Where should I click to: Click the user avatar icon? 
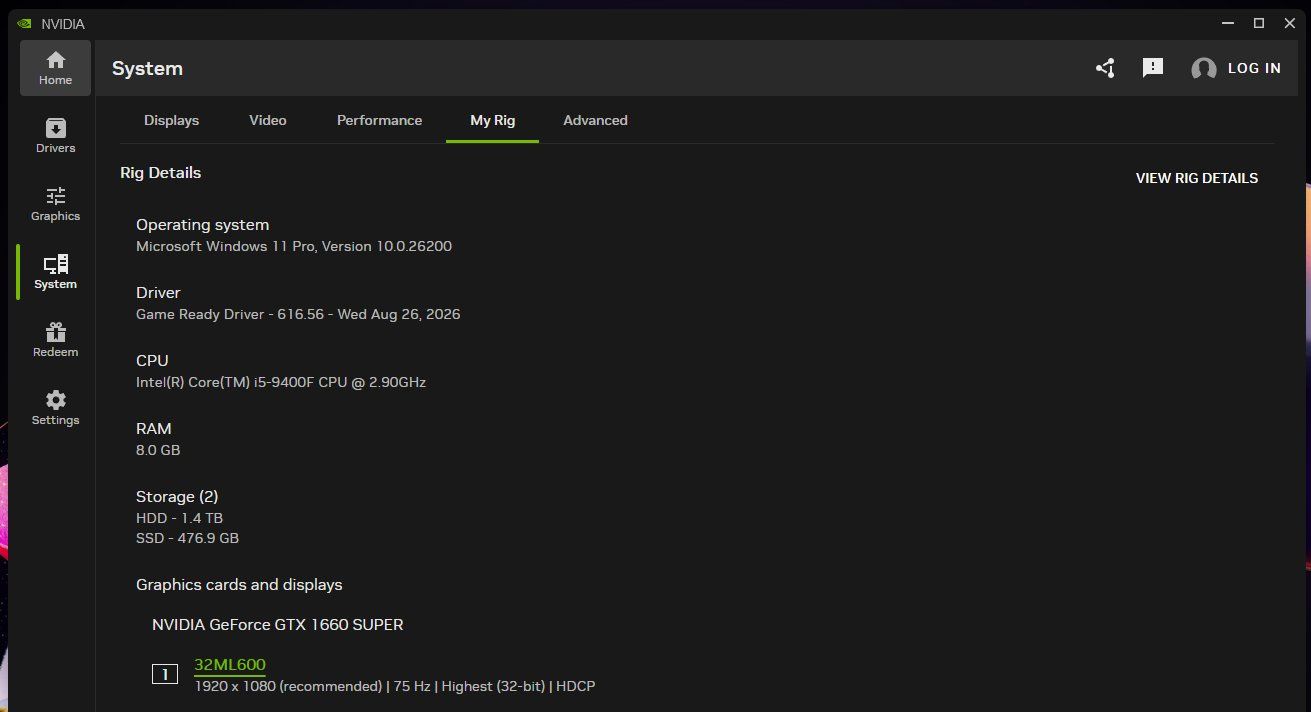click(x=1204, y=69)
